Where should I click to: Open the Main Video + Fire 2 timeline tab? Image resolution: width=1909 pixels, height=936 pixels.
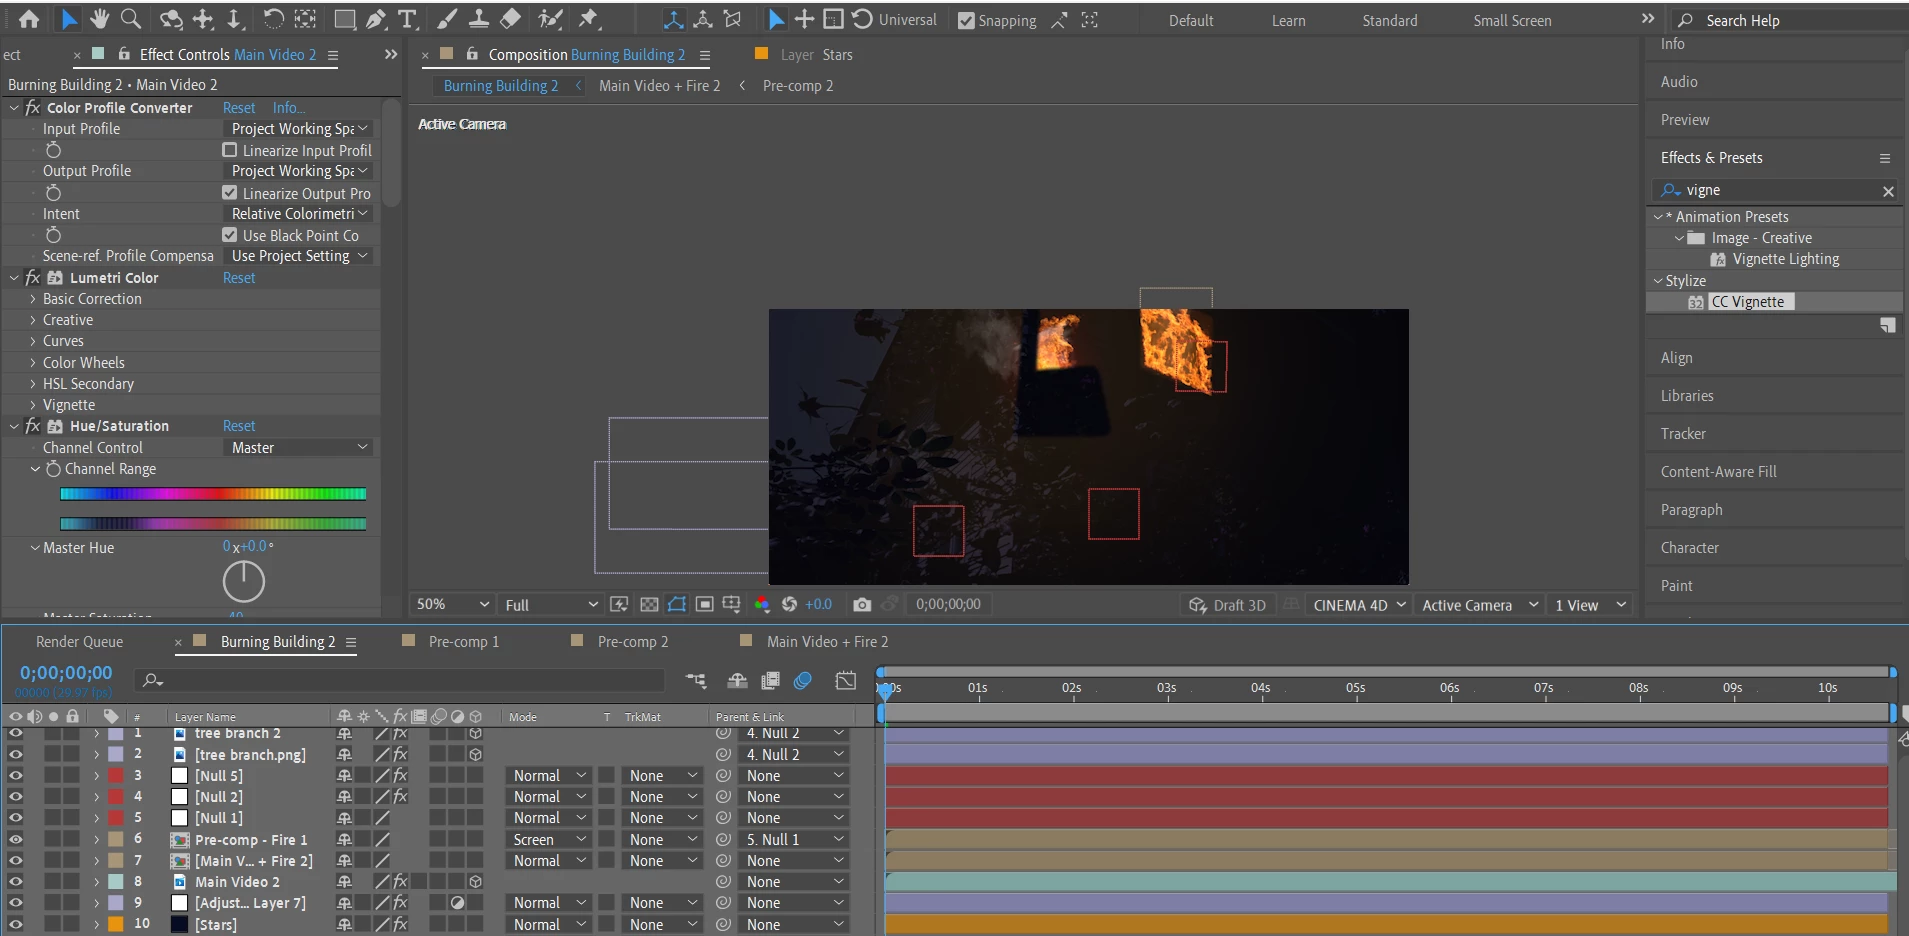[827, 642]
